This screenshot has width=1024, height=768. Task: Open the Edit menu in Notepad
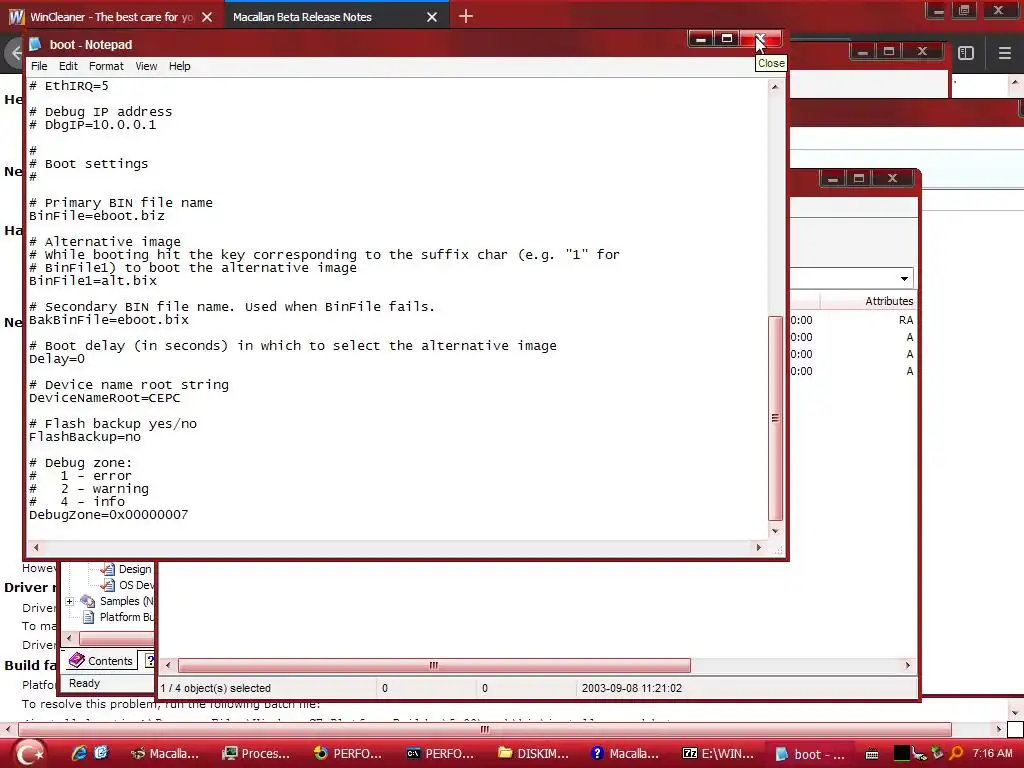tap(68, 66)
